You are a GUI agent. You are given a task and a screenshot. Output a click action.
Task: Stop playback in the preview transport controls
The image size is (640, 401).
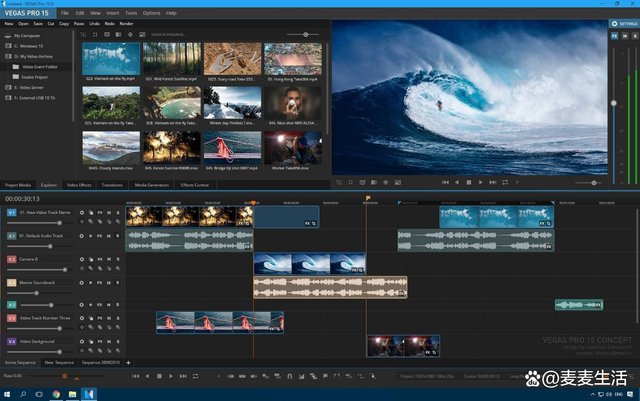(469, 183)
